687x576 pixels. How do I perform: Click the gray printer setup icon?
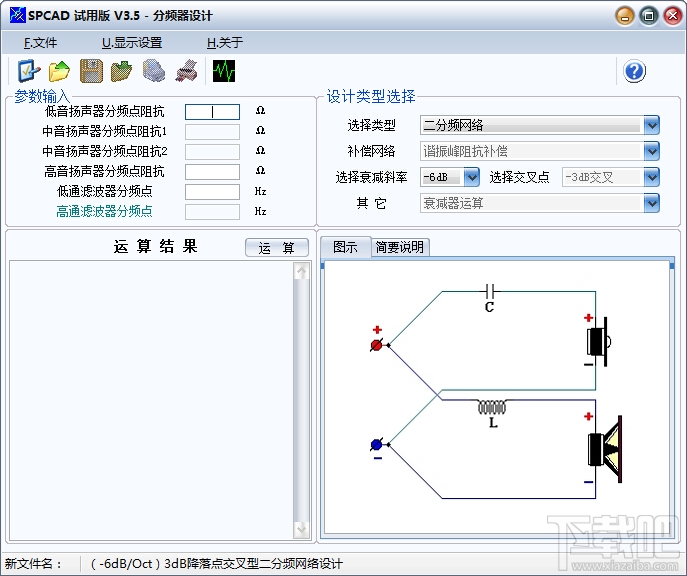coord(154,71)
